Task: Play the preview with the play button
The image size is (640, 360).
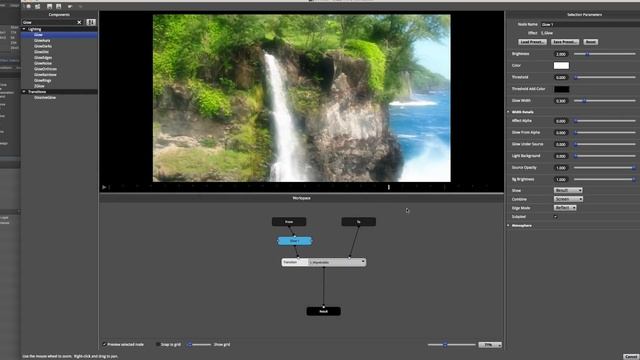Action: point(104,187)
